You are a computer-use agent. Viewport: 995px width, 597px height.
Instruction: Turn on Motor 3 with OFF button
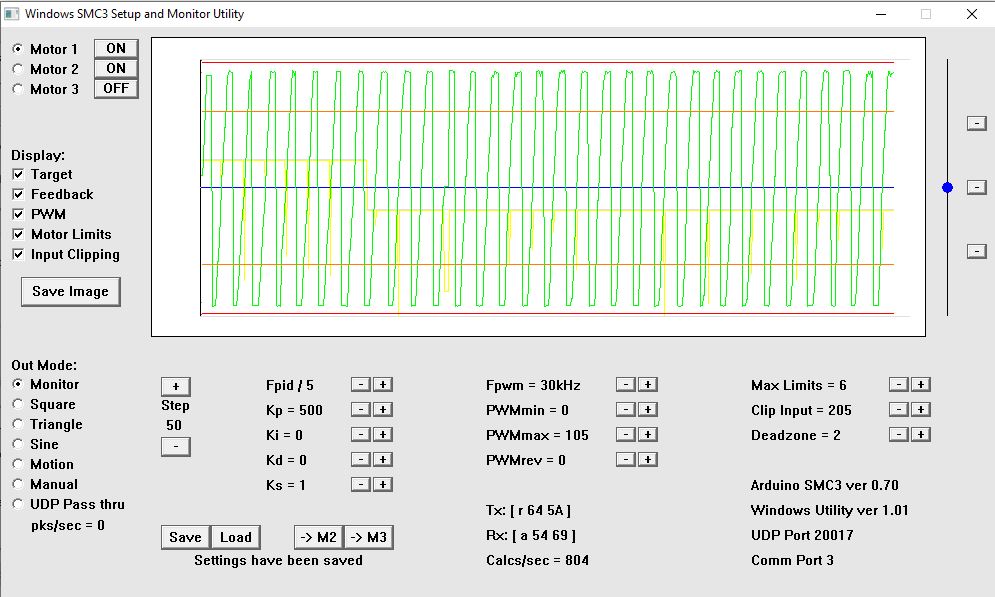click(x=116, y=89)
